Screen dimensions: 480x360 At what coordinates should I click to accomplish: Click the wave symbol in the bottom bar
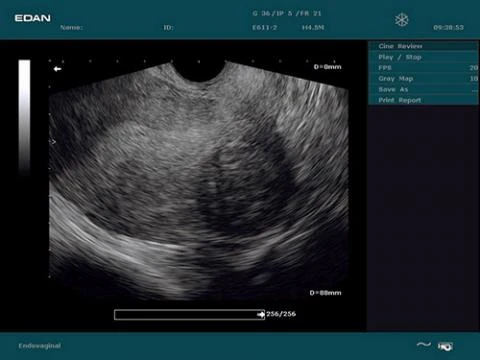pyautogui.click(x=424, y=345)
